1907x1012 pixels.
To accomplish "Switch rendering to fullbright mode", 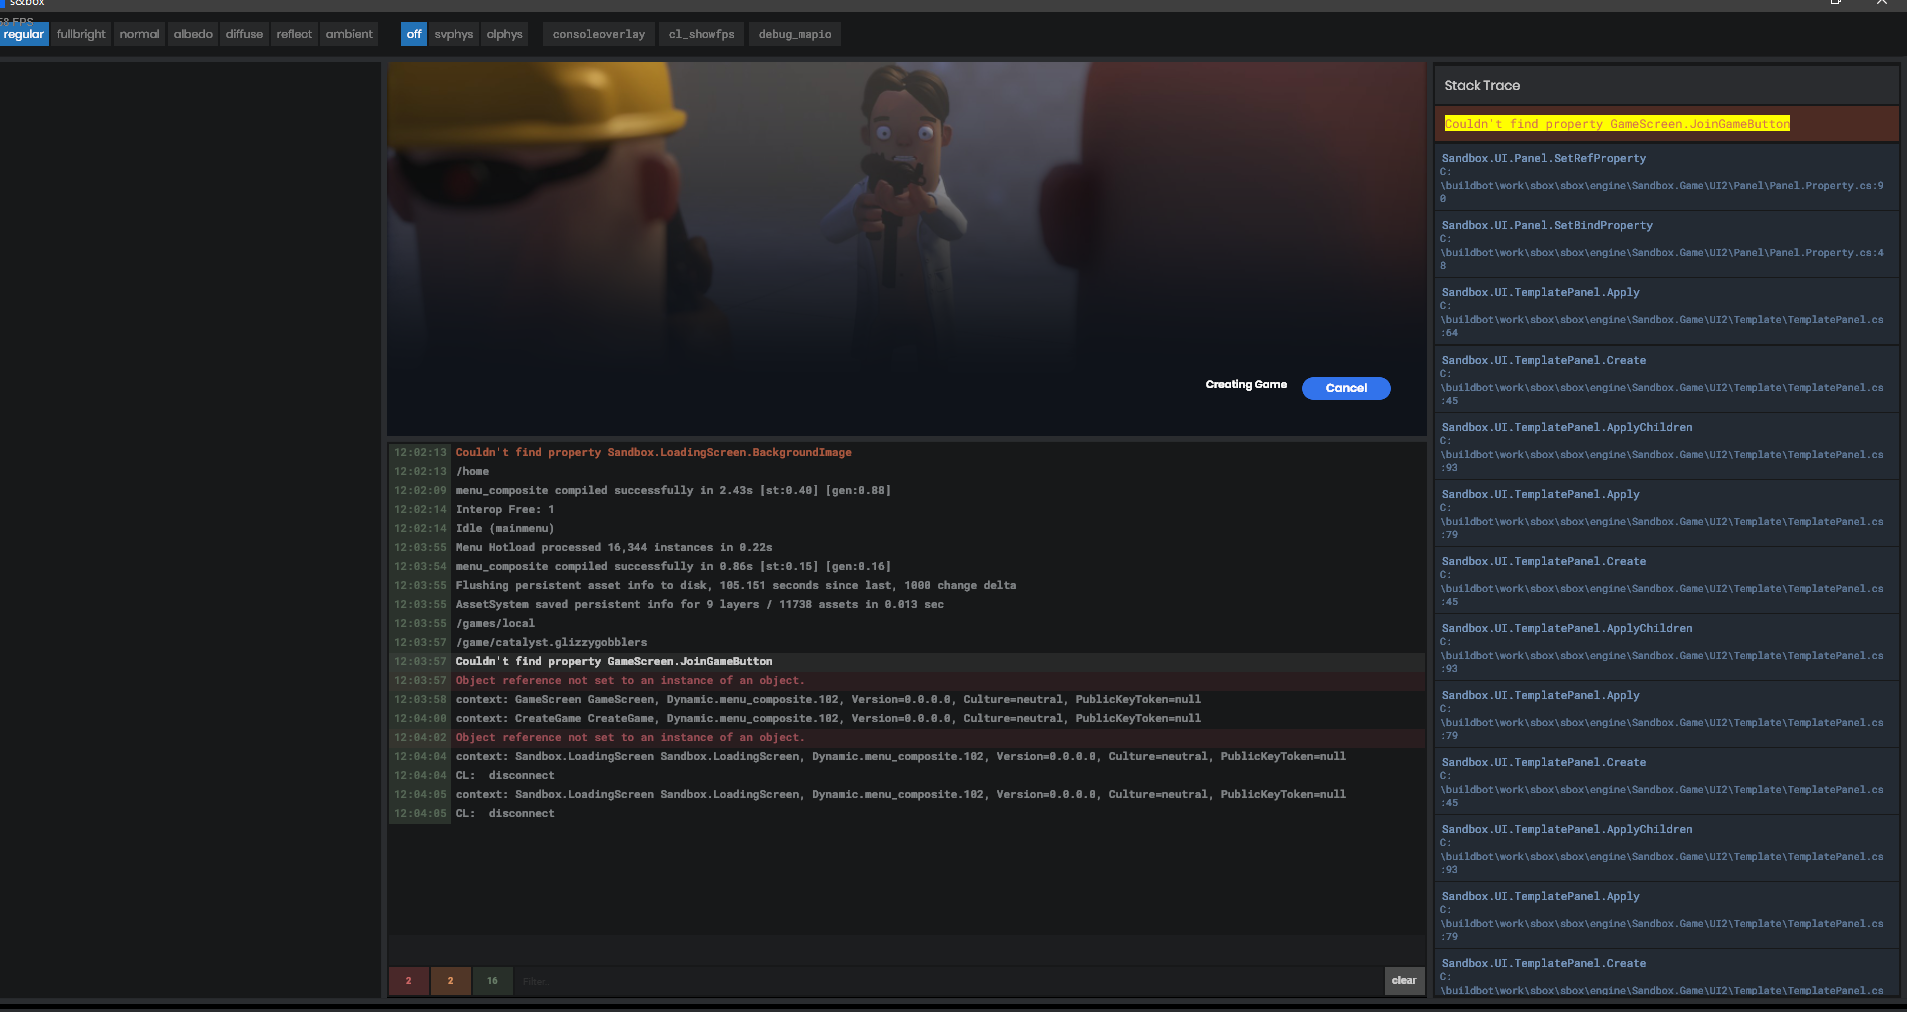I will pyautogui.click(x=80, y=33).
